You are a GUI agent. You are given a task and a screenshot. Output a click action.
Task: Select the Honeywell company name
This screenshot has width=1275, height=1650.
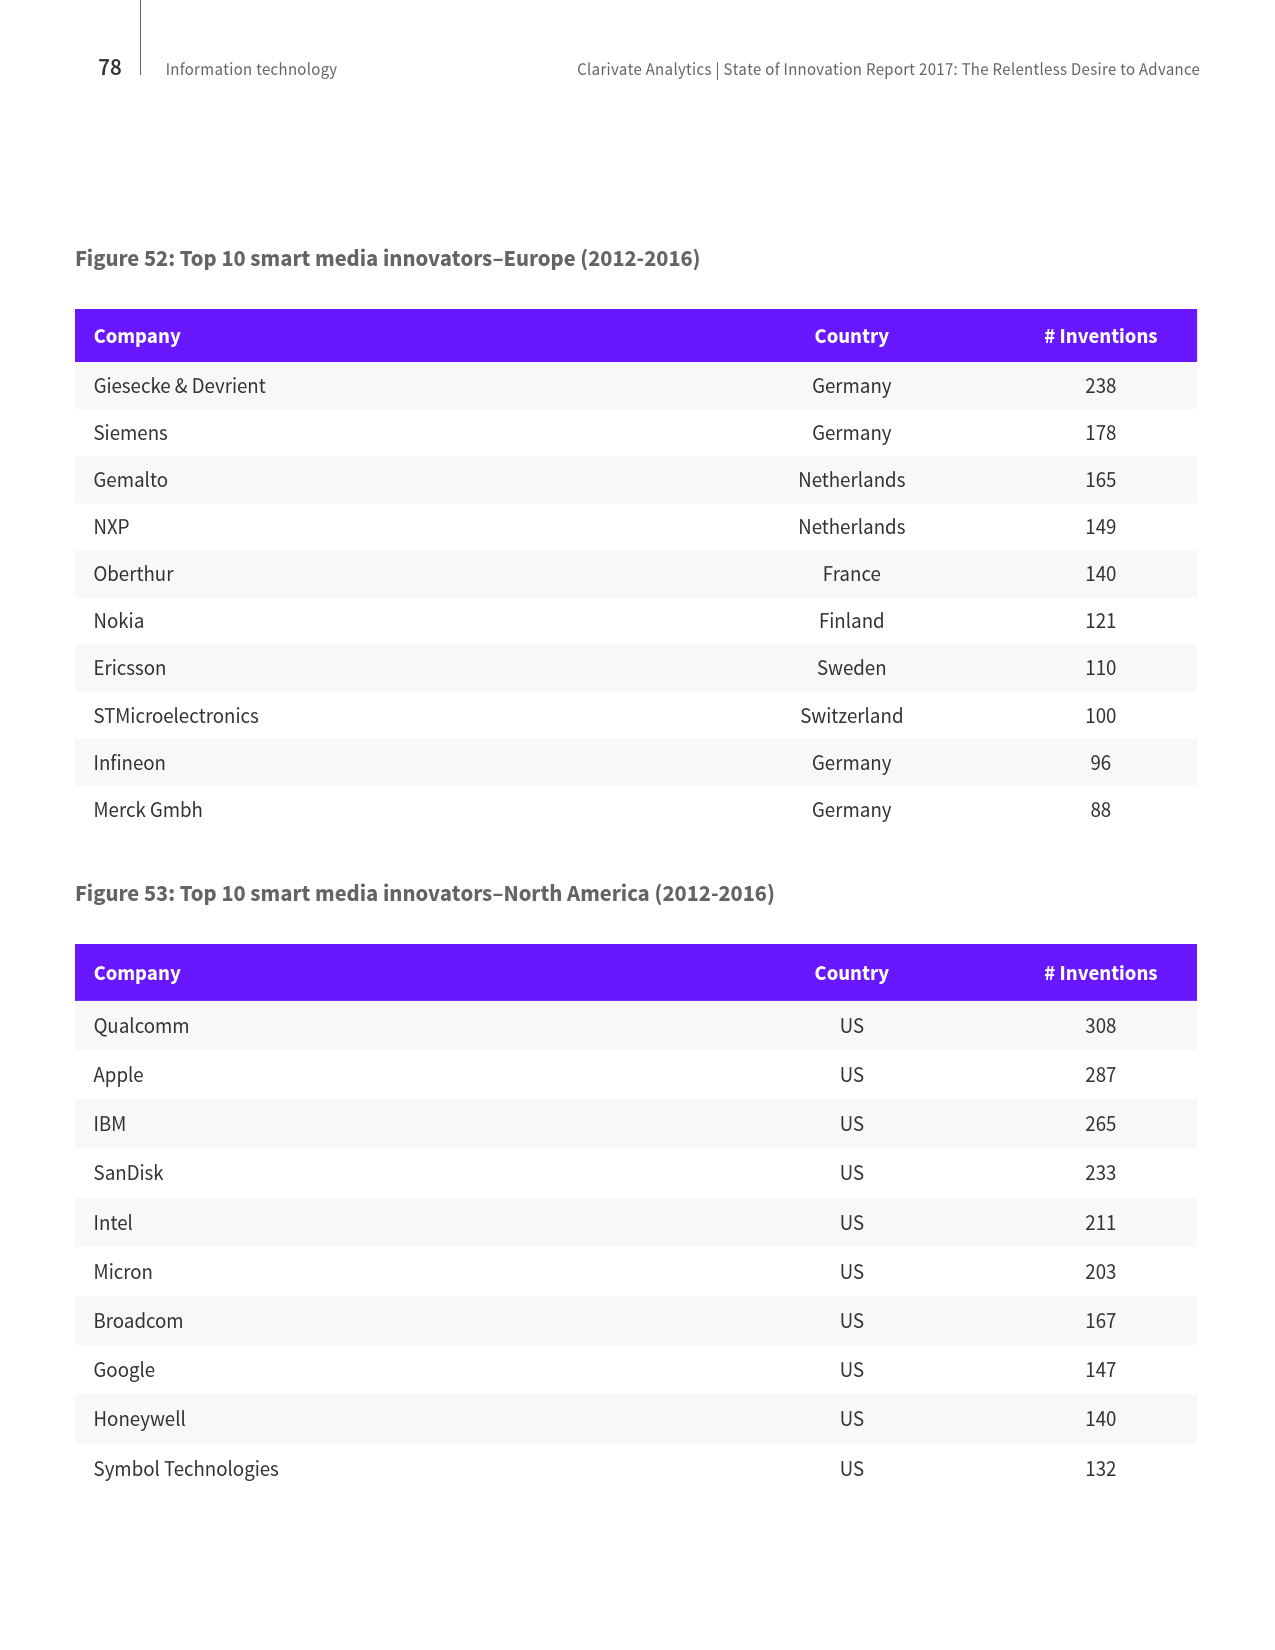tap(139, 1419)
